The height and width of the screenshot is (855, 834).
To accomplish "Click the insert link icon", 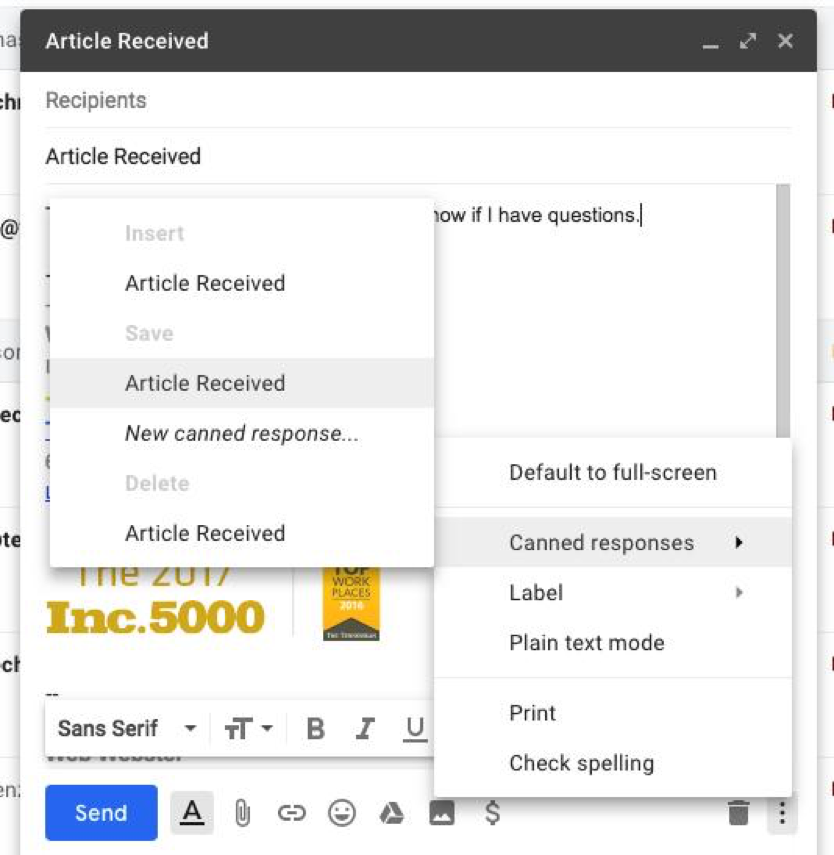I will click(291, 813).
